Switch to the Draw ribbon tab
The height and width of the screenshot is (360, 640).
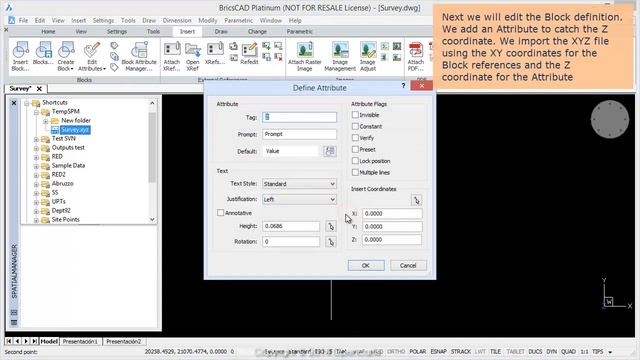click(221, 31)
